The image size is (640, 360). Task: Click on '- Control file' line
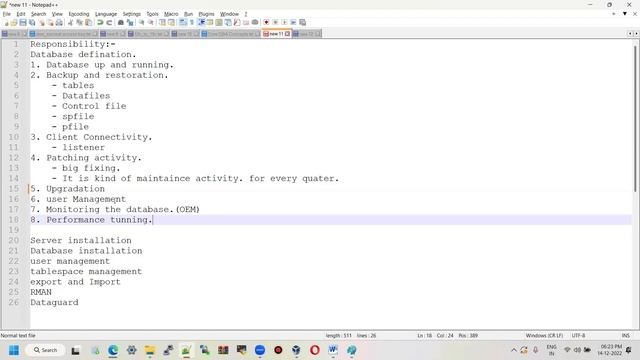click(89, 106)
